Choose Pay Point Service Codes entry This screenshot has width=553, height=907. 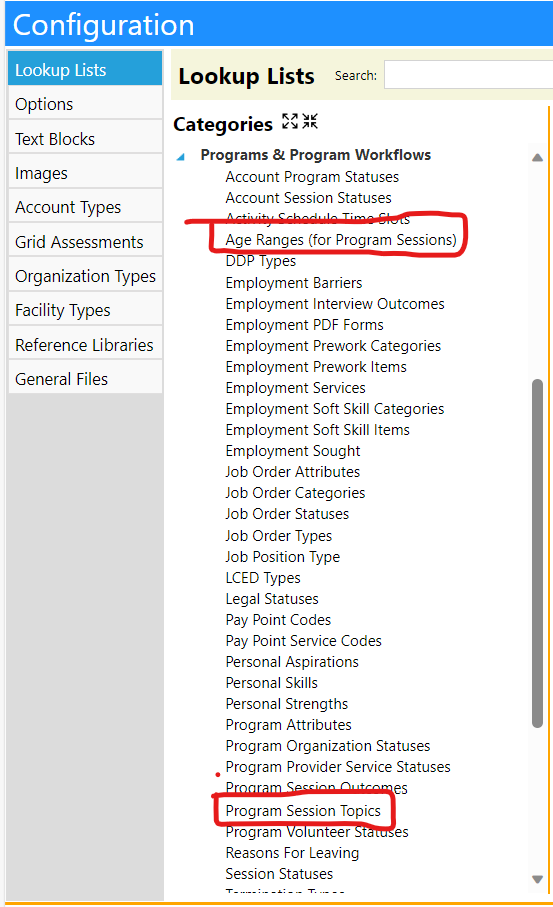[304, 641]
